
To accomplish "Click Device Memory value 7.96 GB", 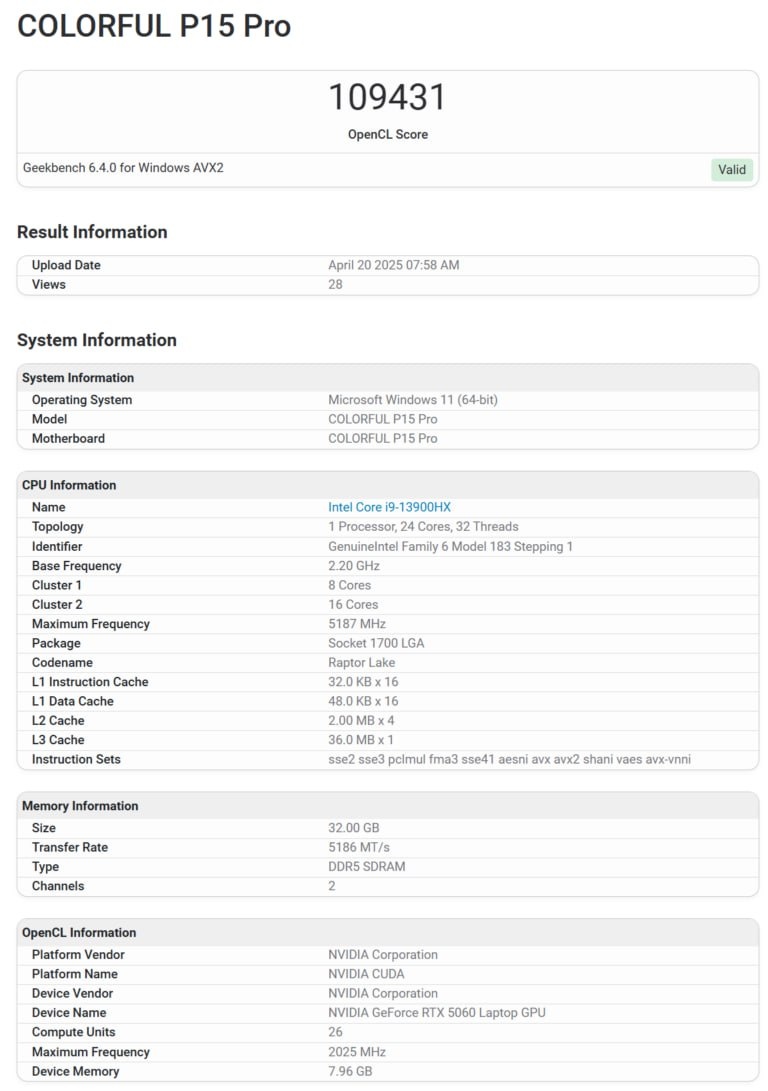I will [x=350, y=1072].
